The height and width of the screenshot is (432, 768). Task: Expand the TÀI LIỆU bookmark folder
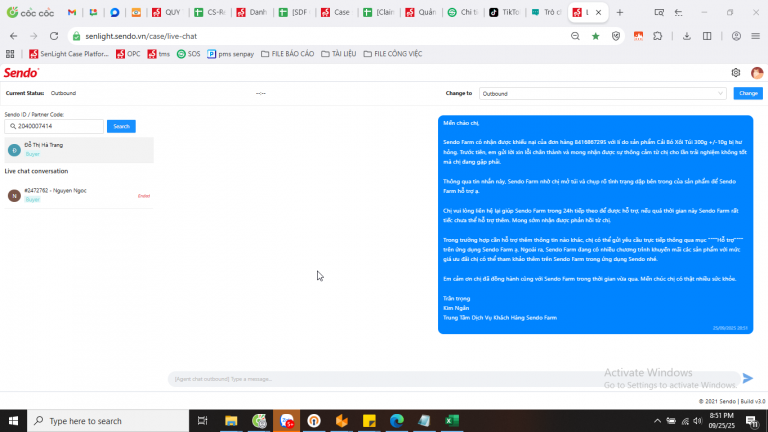pos(338,54)
